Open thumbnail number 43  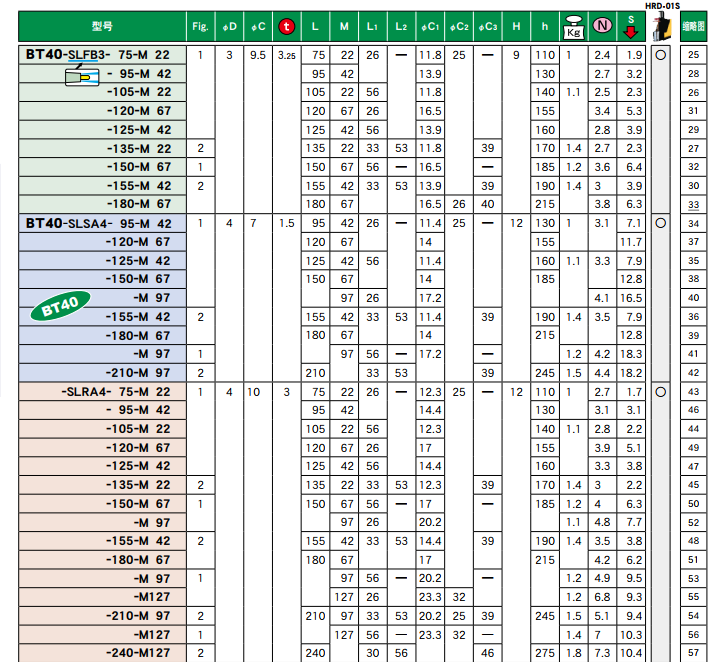[693, 392]
